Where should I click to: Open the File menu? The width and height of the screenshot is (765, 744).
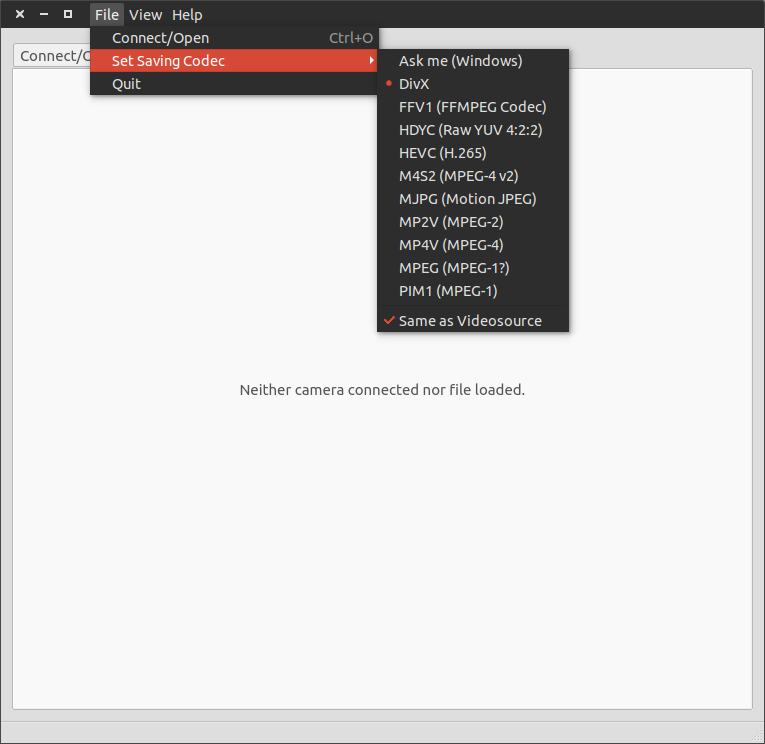click(x=107, y=15)
